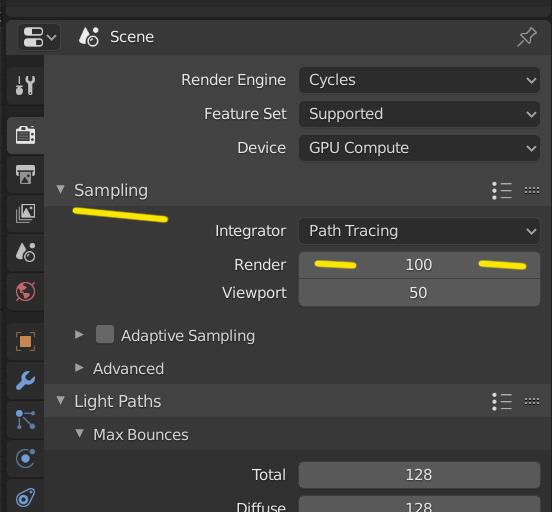
Task: Click the Scene icon in header
Action: (x=89, y=37)
